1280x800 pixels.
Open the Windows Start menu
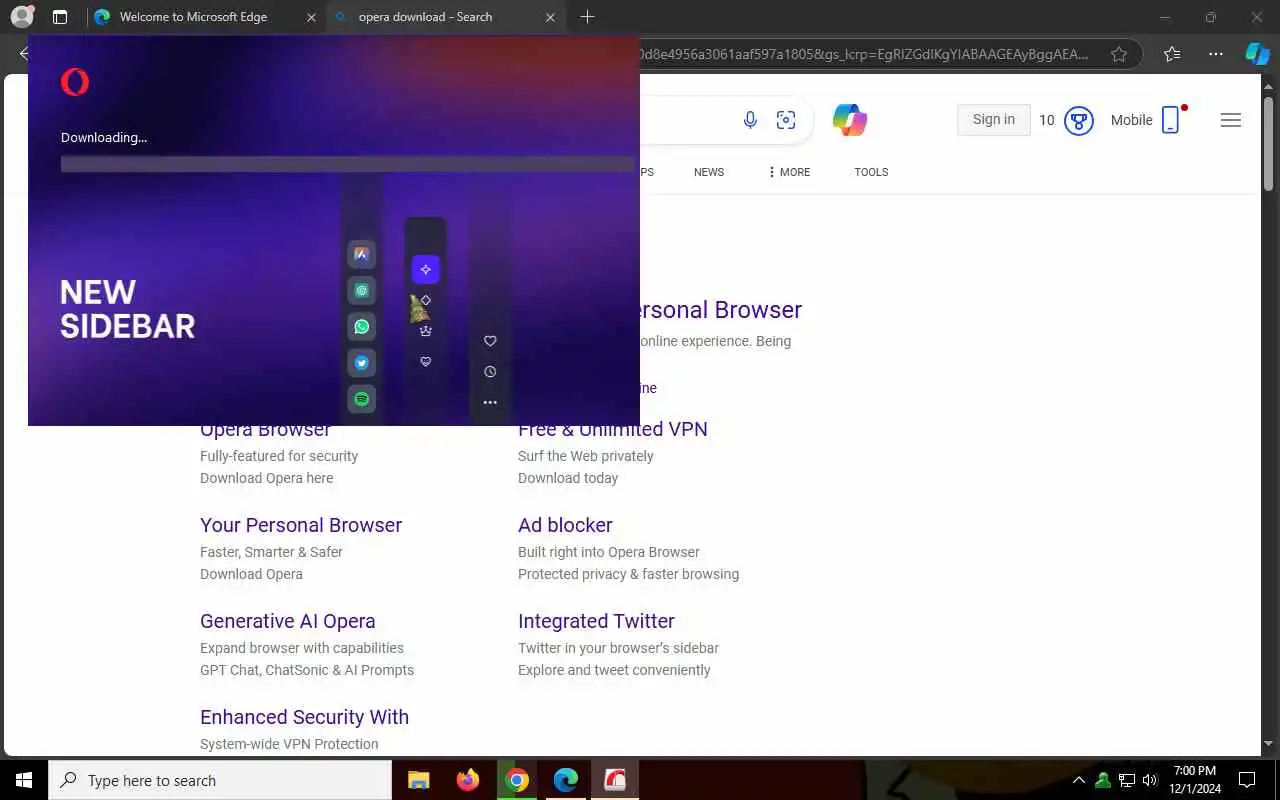click(24, 780)
